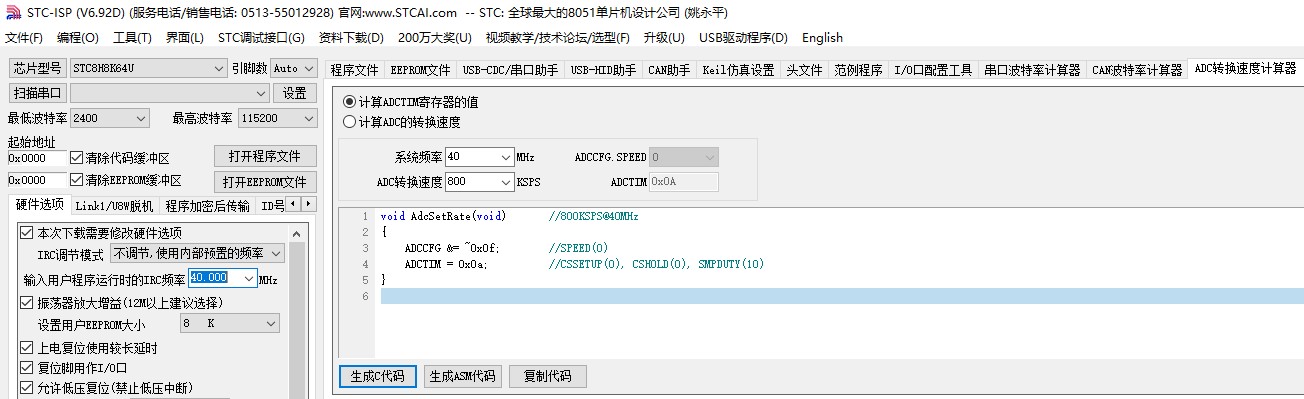This screenshot has height=399, width=1304.
Task: Select the EEPROM文件 tab
Action: click(x=420, y=70)
